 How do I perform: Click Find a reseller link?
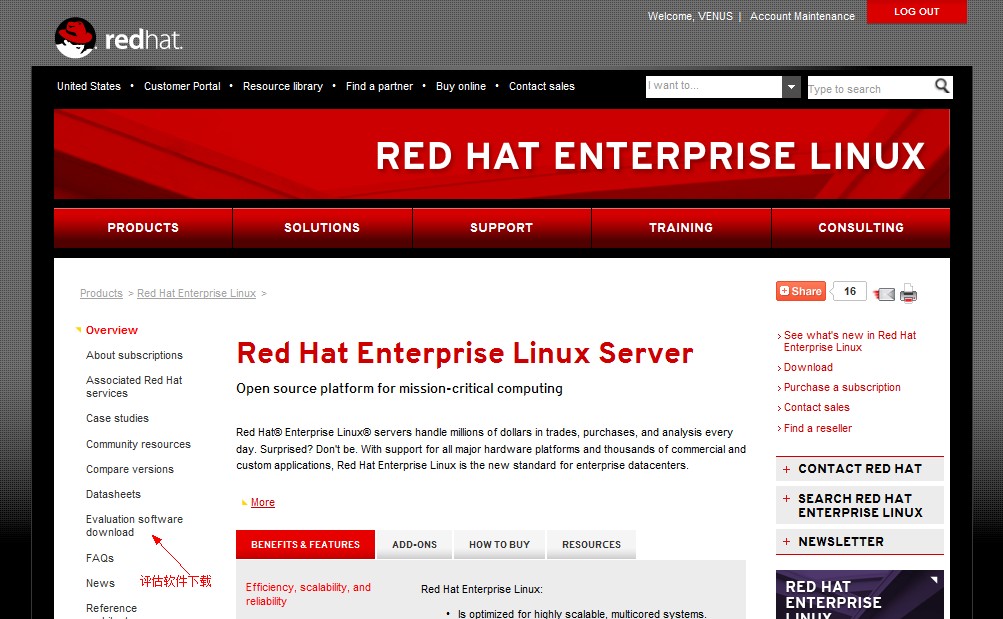click(817, 428)
